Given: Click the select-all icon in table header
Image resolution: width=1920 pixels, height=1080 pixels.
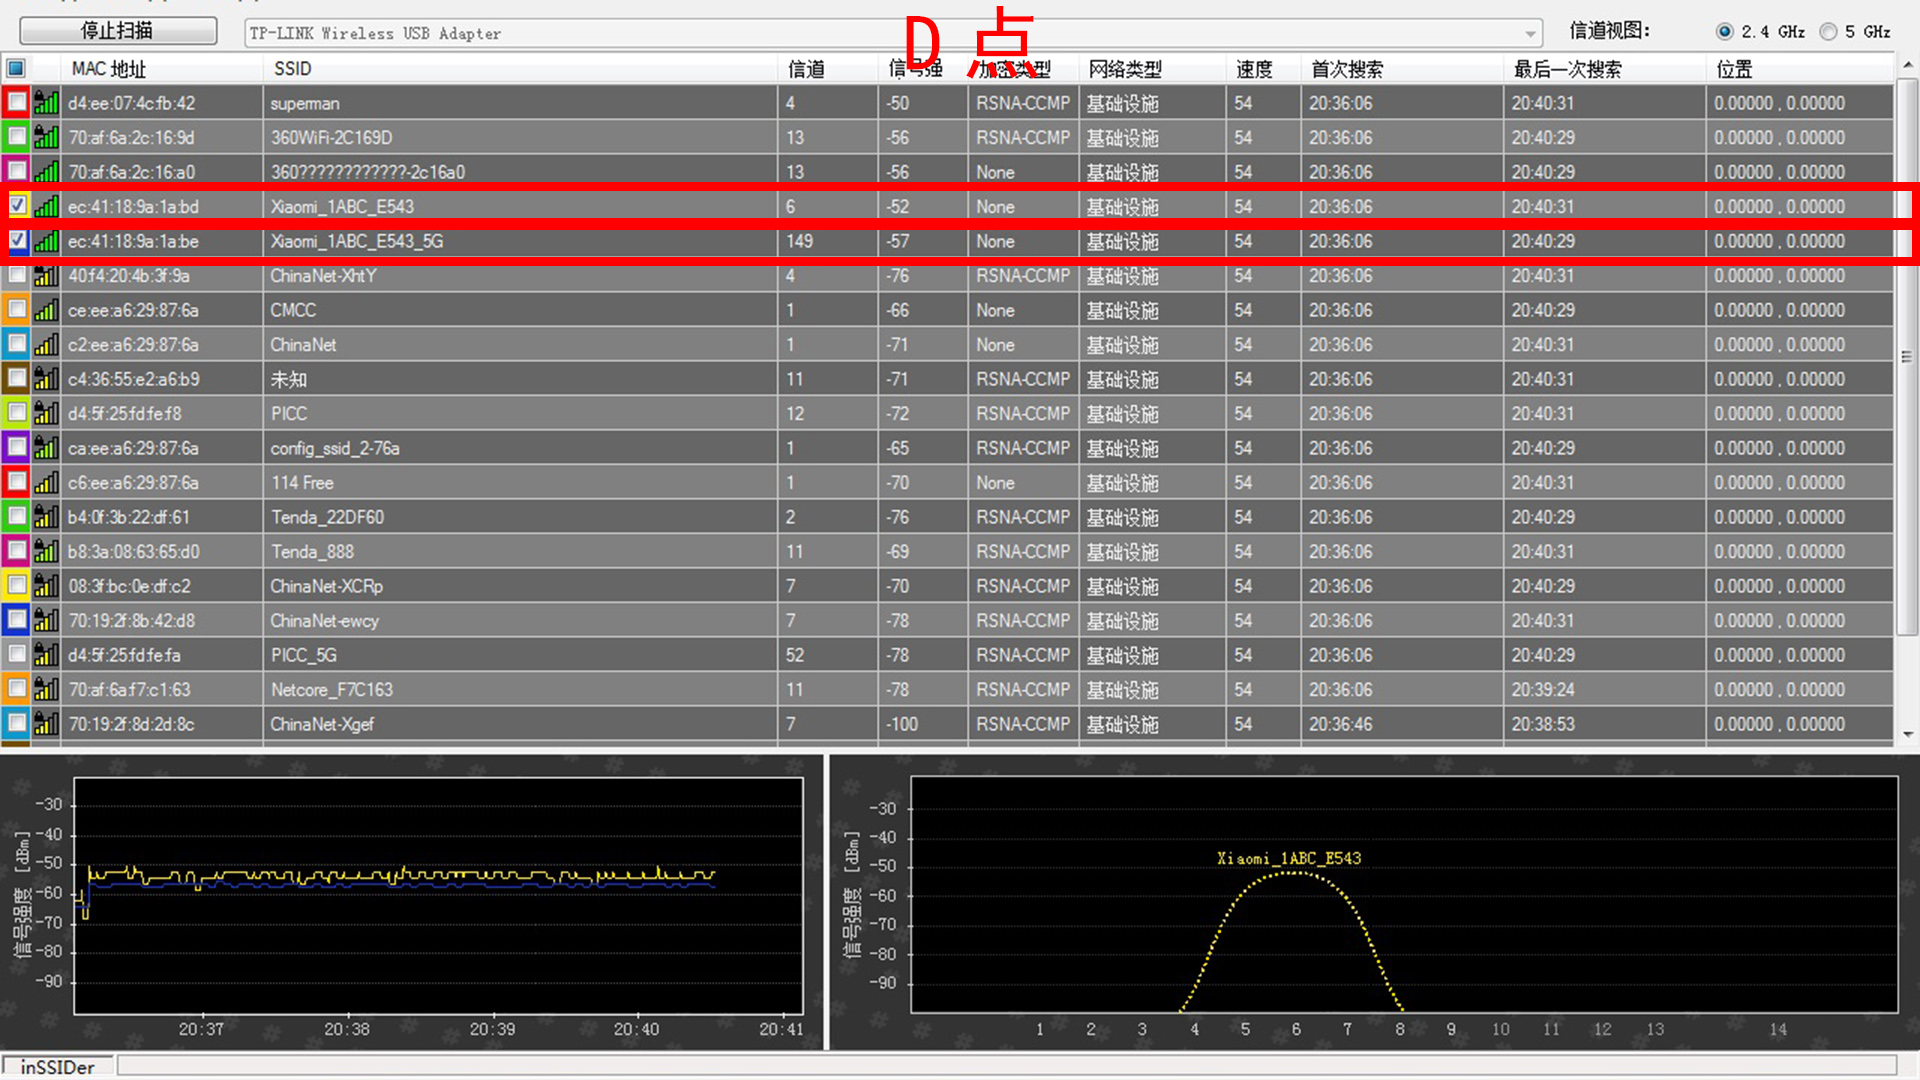Looking at the screenshot, I should click(x=16, y=68).
